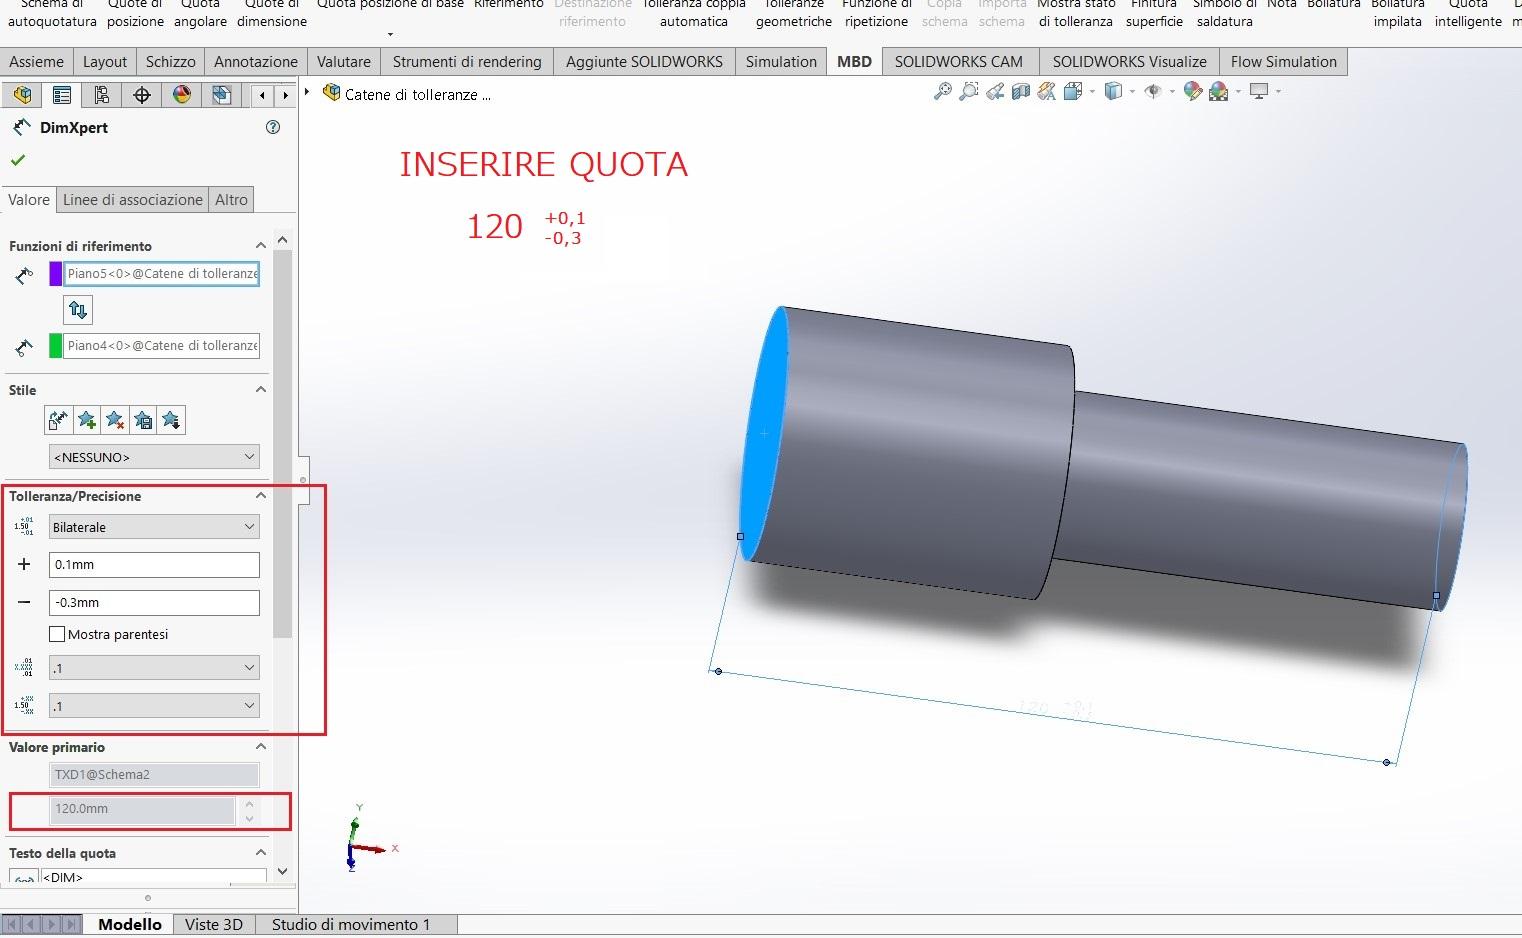1522x938 pixels.
Task: Open DimXpert help question mark
Action: 273,127
